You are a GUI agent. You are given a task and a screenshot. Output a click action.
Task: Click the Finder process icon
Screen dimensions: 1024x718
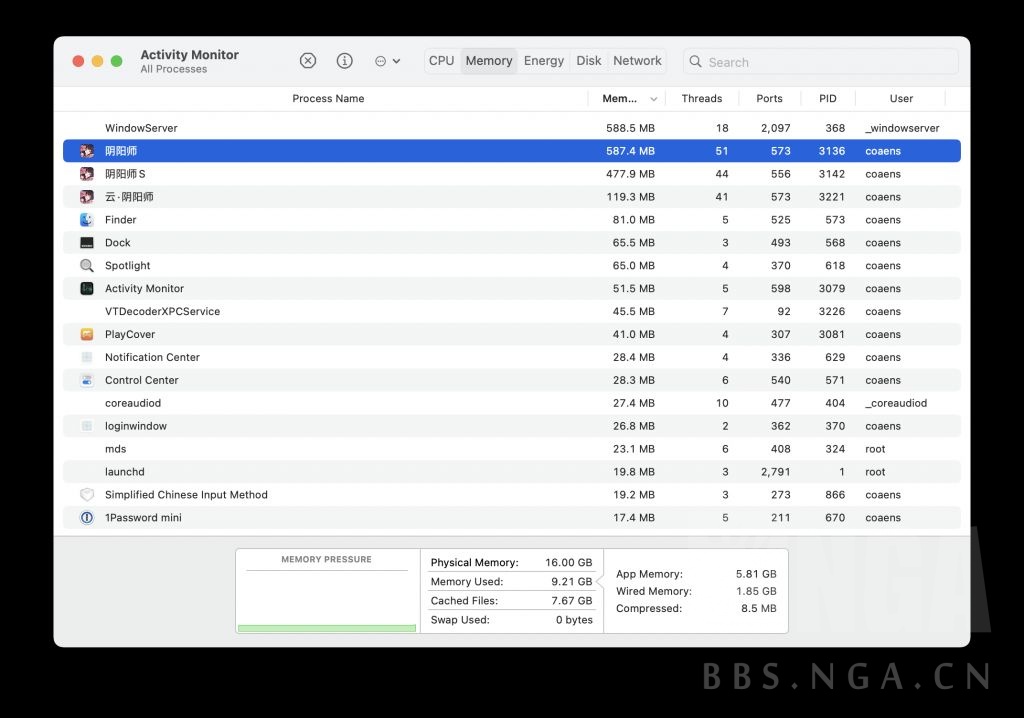[87, 220]
